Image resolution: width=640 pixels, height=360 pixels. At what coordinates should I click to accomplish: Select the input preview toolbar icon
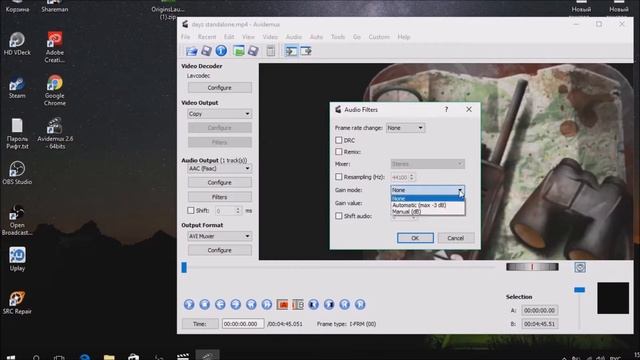[291, 51]
